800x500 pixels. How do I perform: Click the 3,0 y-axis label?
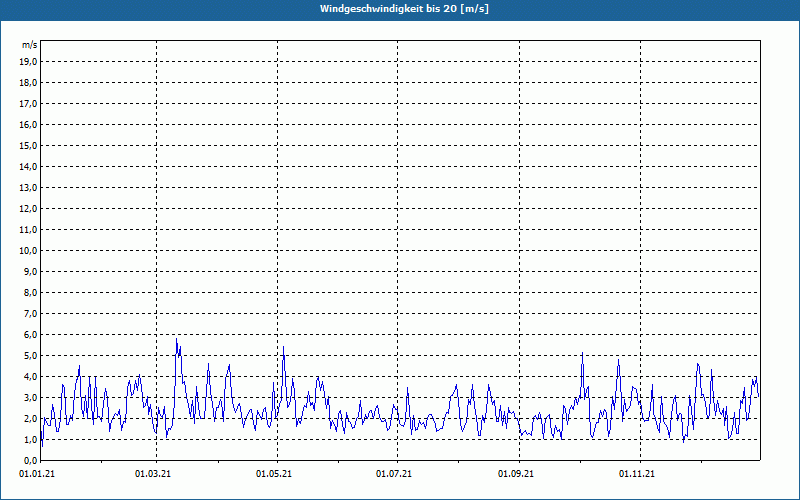[31, 397]
